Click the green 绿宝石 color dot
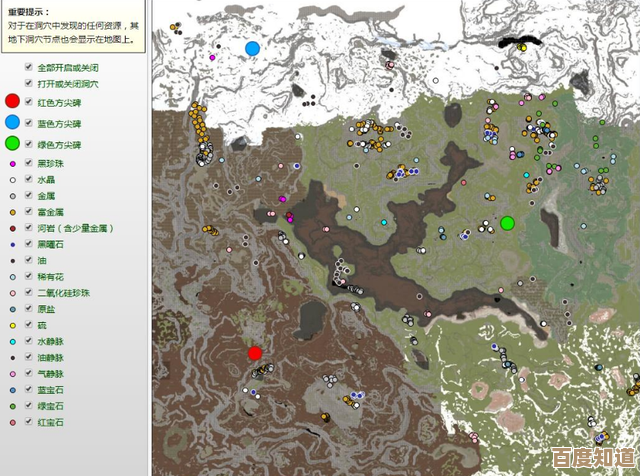Screen dimensions: 640x476 (12, 406)
